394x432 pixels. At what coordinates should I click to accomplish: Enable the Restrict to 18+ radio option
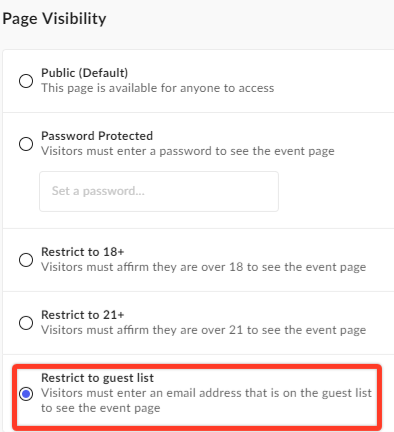point(26,260)
